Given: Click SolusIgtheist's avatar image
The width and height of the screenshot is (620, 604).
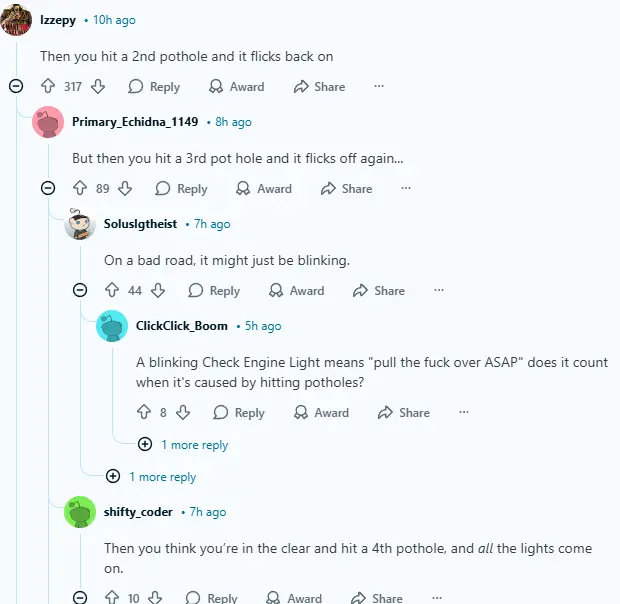Looking at the screenshot, I should (80, 224).
